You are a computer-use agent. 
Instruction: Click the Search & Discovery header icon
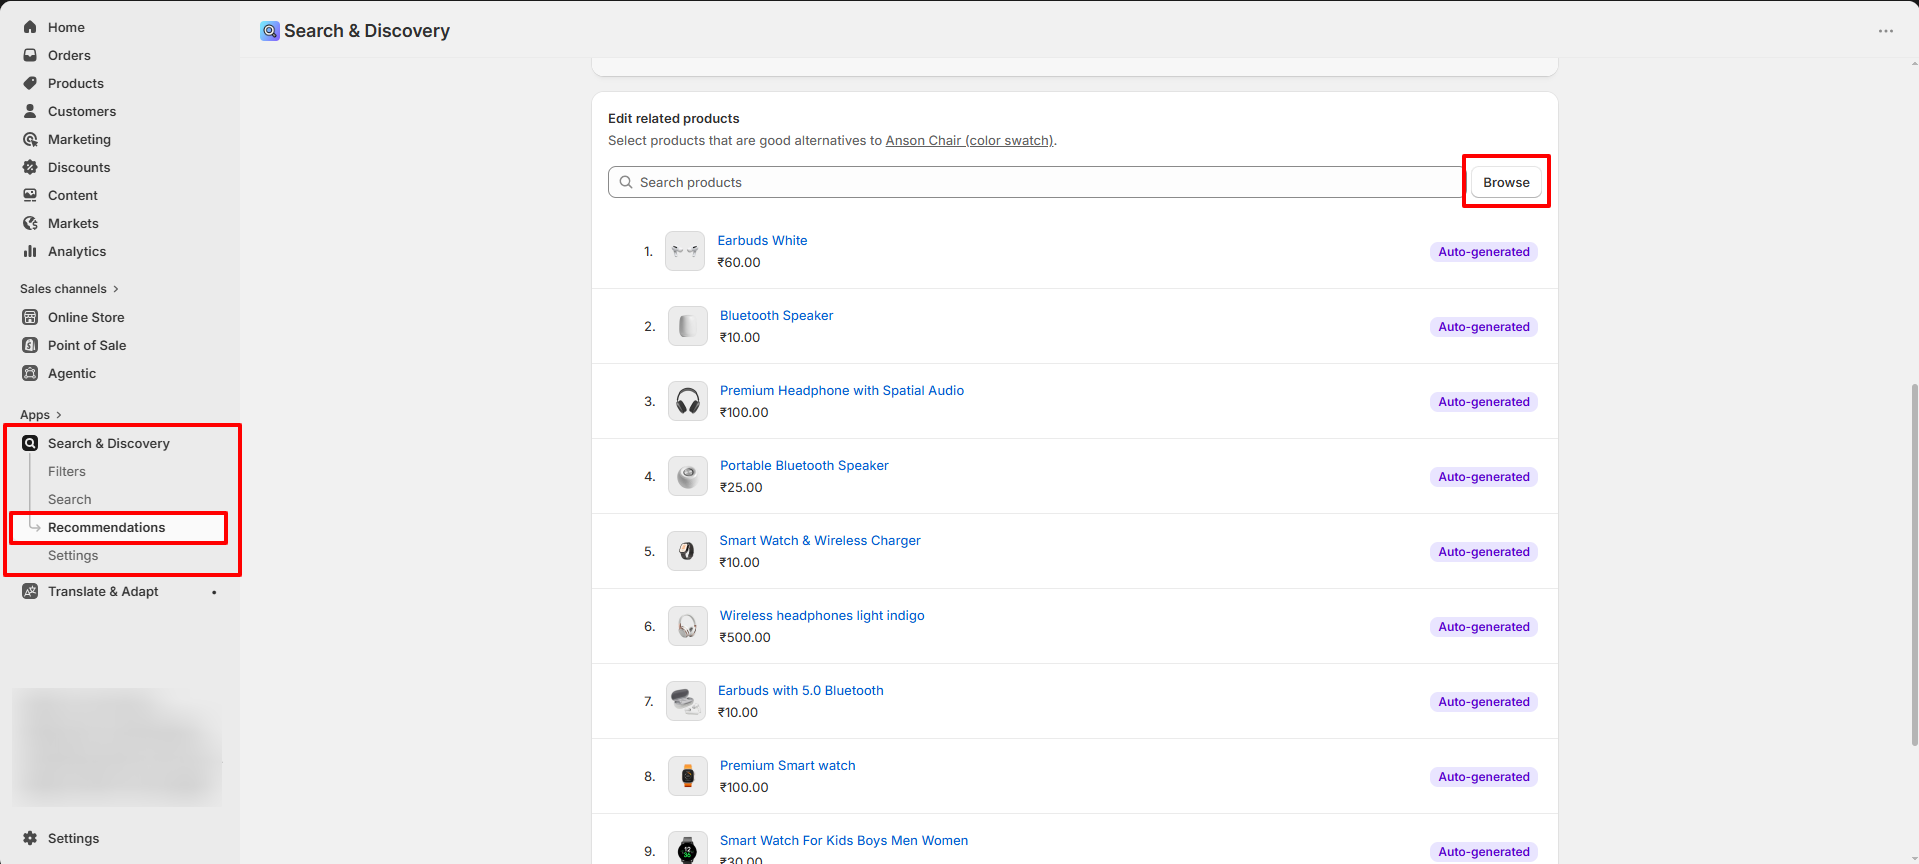coord(270,31)
